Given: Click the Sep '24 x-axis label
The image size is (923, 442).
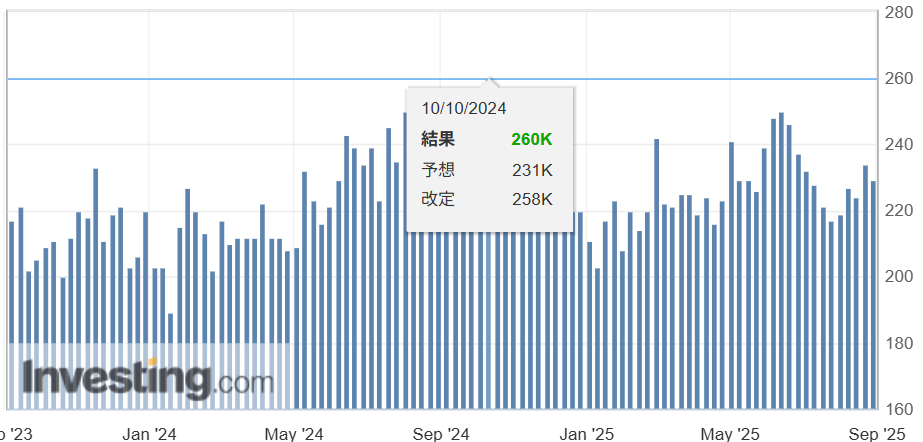Looking at the screenshot, I should click(x=441, y=434).
